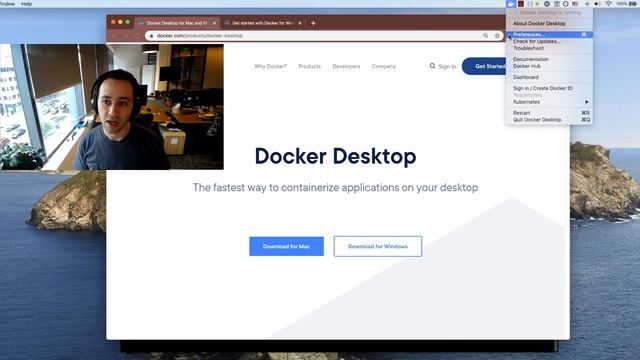The height and width of the screenshot is (360, 640).
Task: Switch to the Docker Desktop for Mac tab
Action: 177,23
